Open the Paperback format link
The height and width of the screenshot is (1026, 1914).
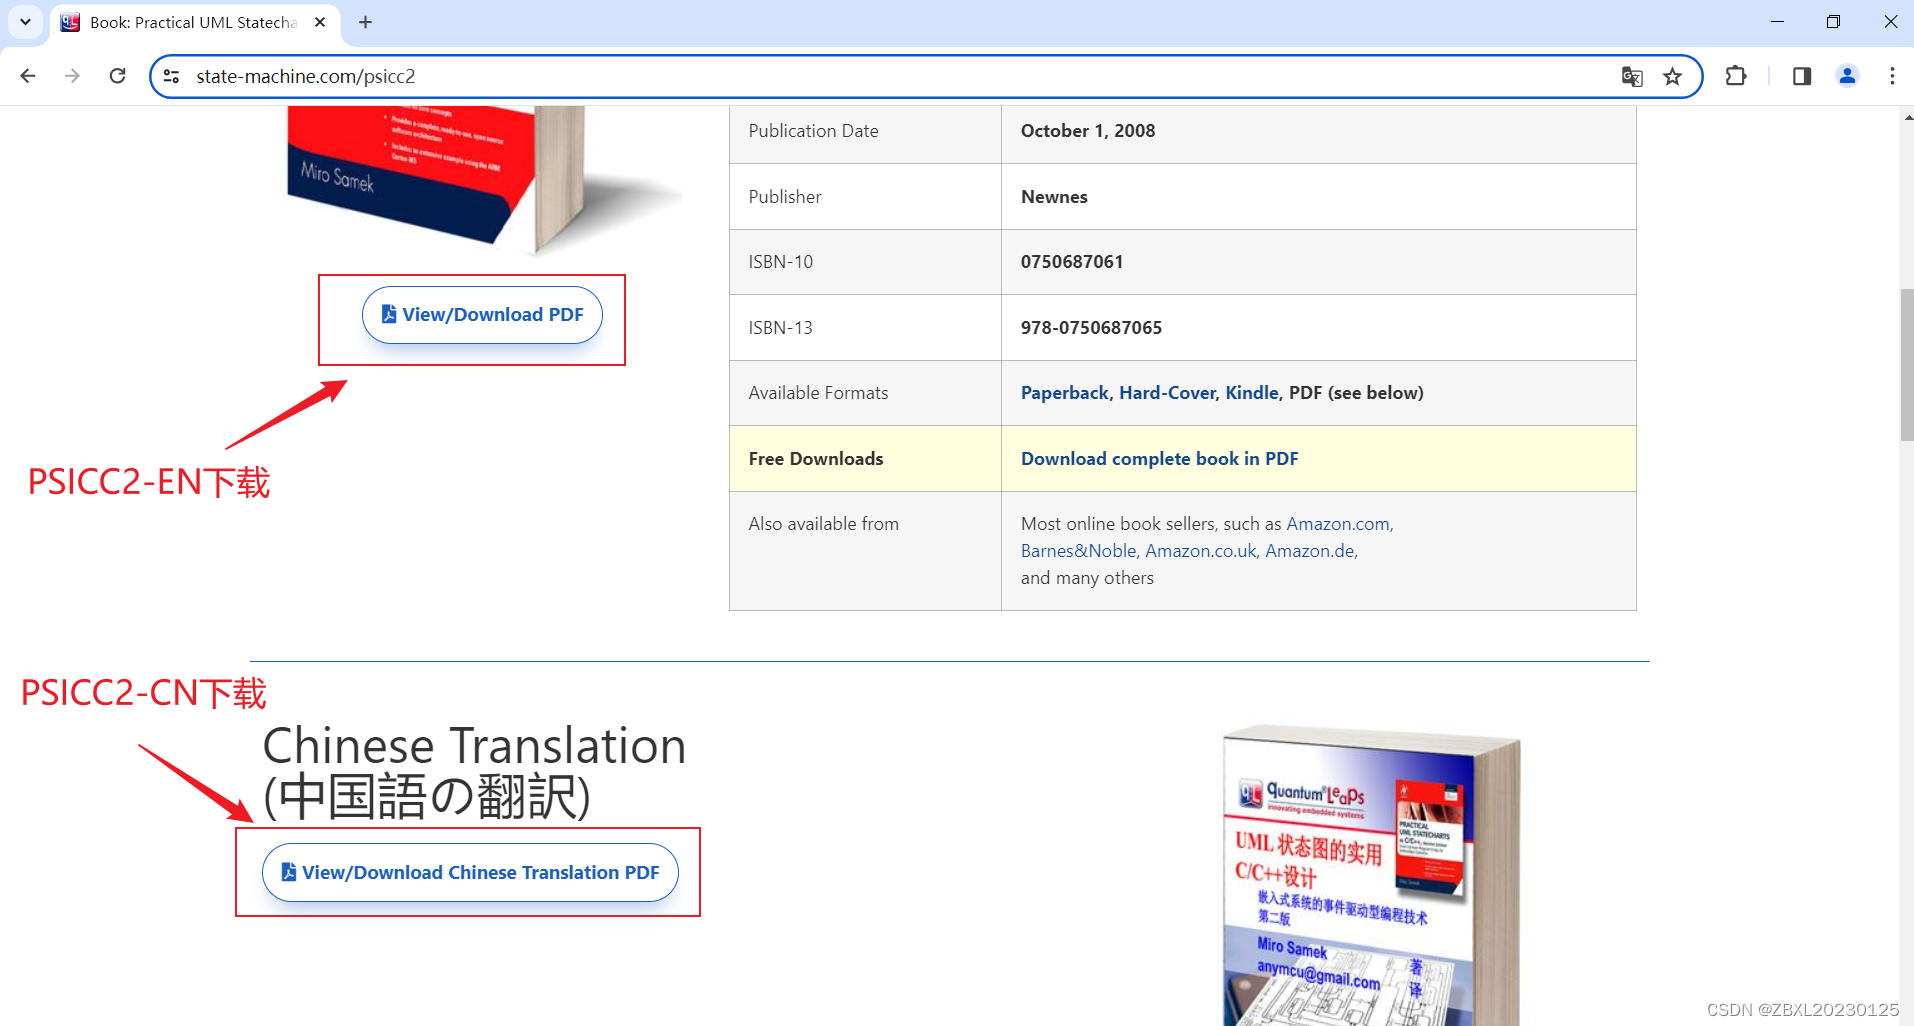tap(1064, 393)
